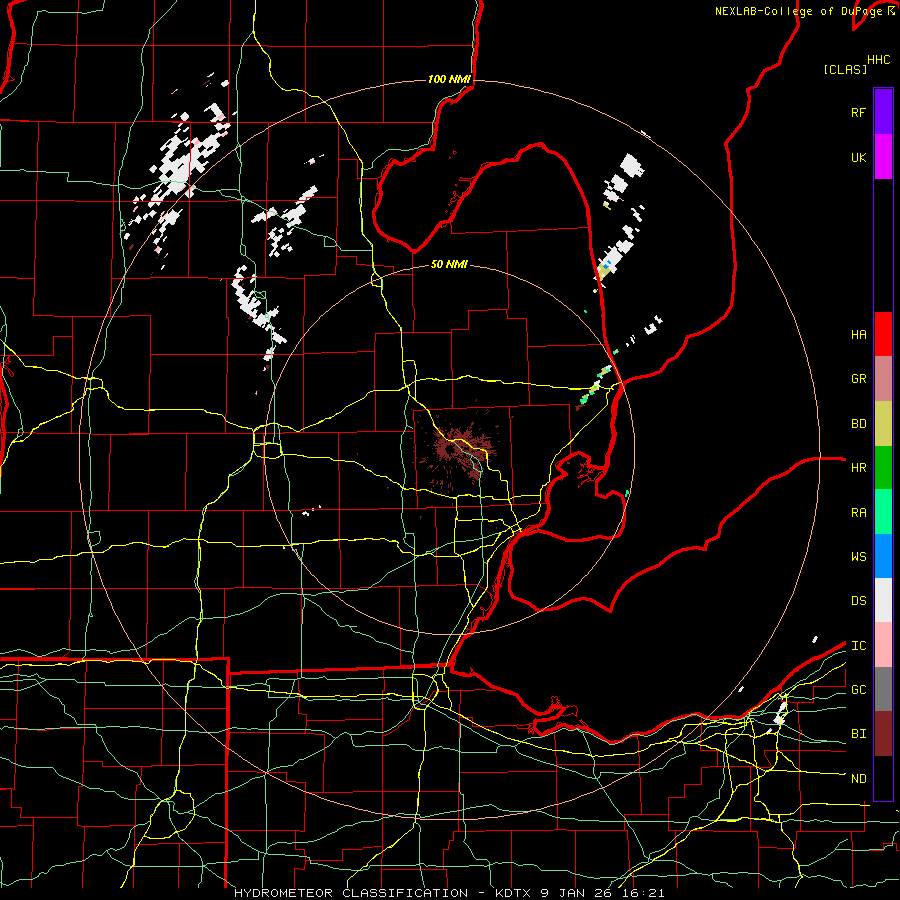Image resolution: width=900 pixels, height=900 pixels.
Task: Click the UK magenta legend swatch
Action: pyautogui.click(x=883, y=157)
